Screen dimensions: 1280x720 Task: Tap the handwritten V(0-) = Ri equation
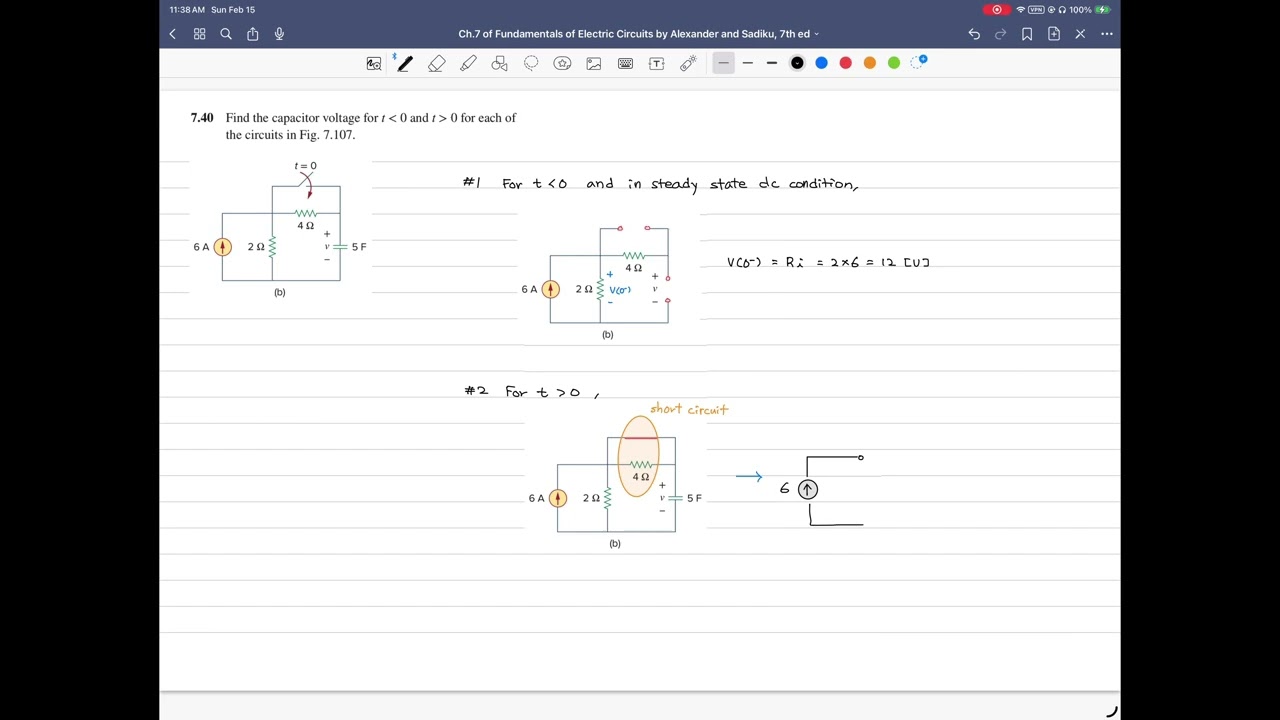tap(828, 263)
